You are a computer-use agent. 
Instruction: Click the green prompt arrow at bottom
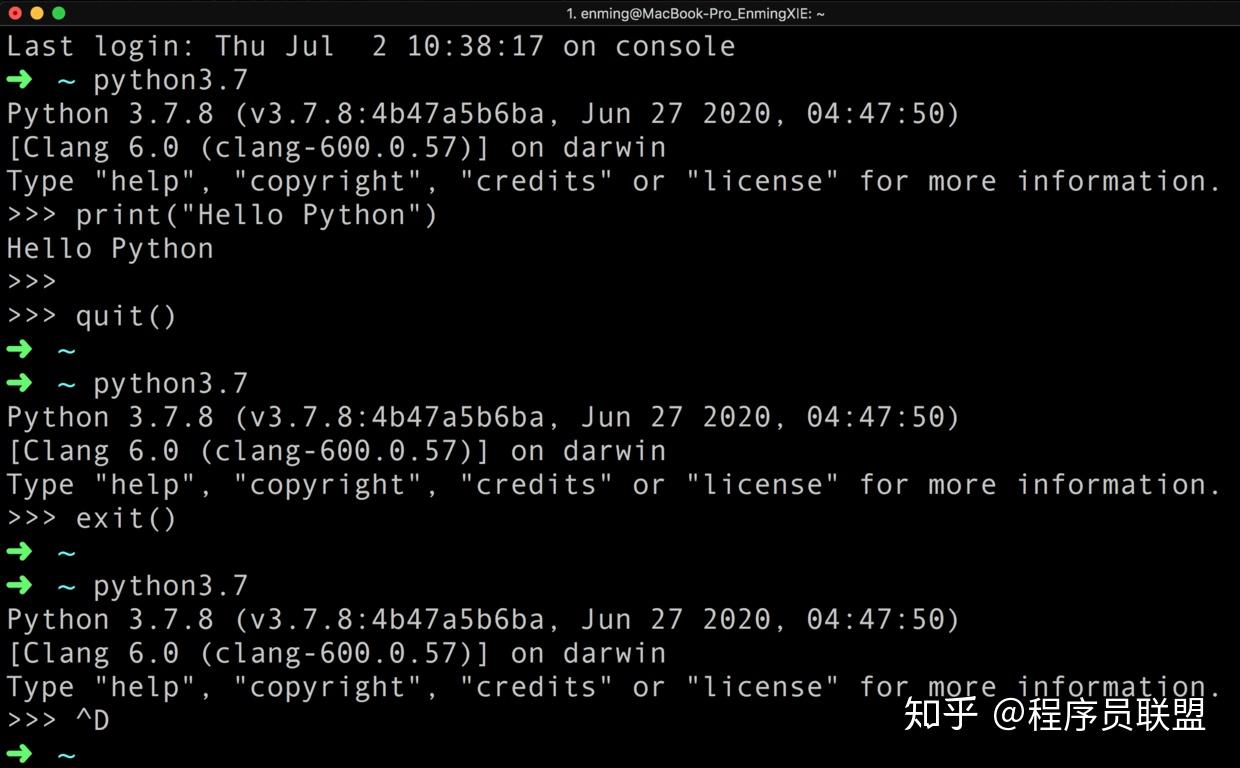[x=20, y=755]
